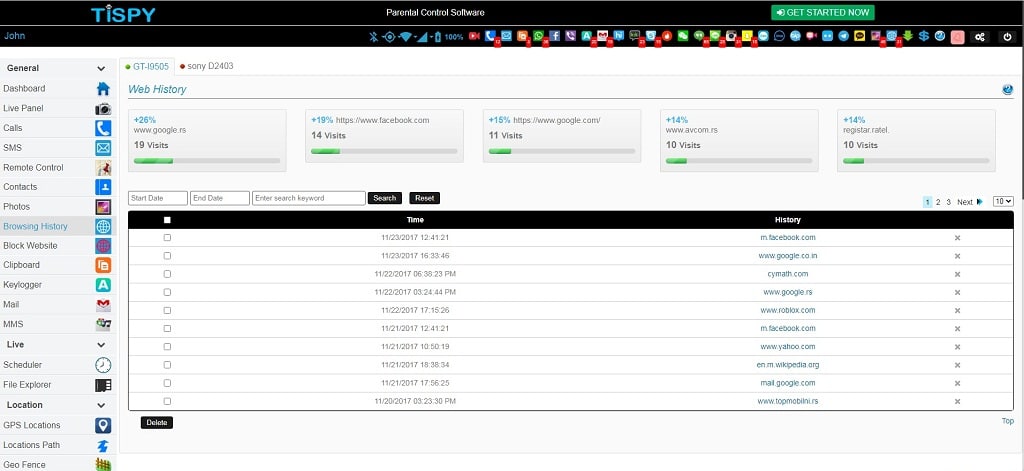Click the Skype icon in top bar

pyautogui.click(x=651, y=36)
